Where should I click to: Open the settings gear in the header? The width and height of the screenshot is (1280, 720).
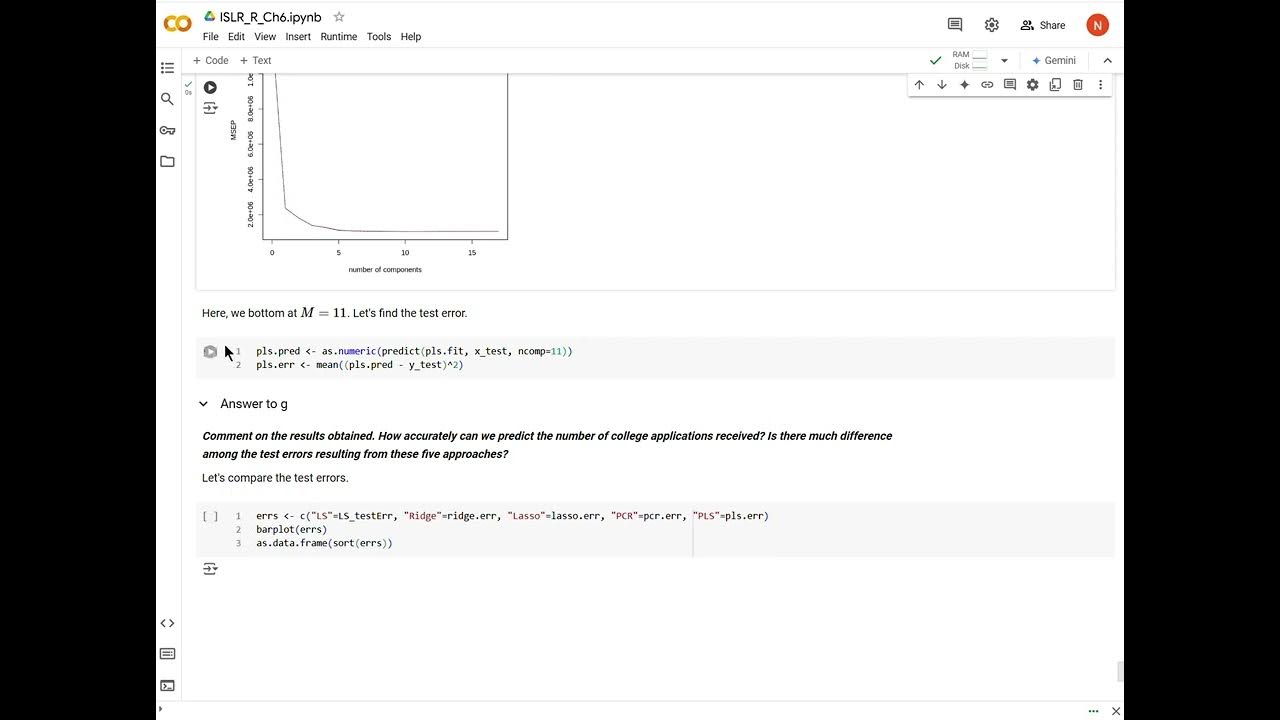click(x=992, y=25)
